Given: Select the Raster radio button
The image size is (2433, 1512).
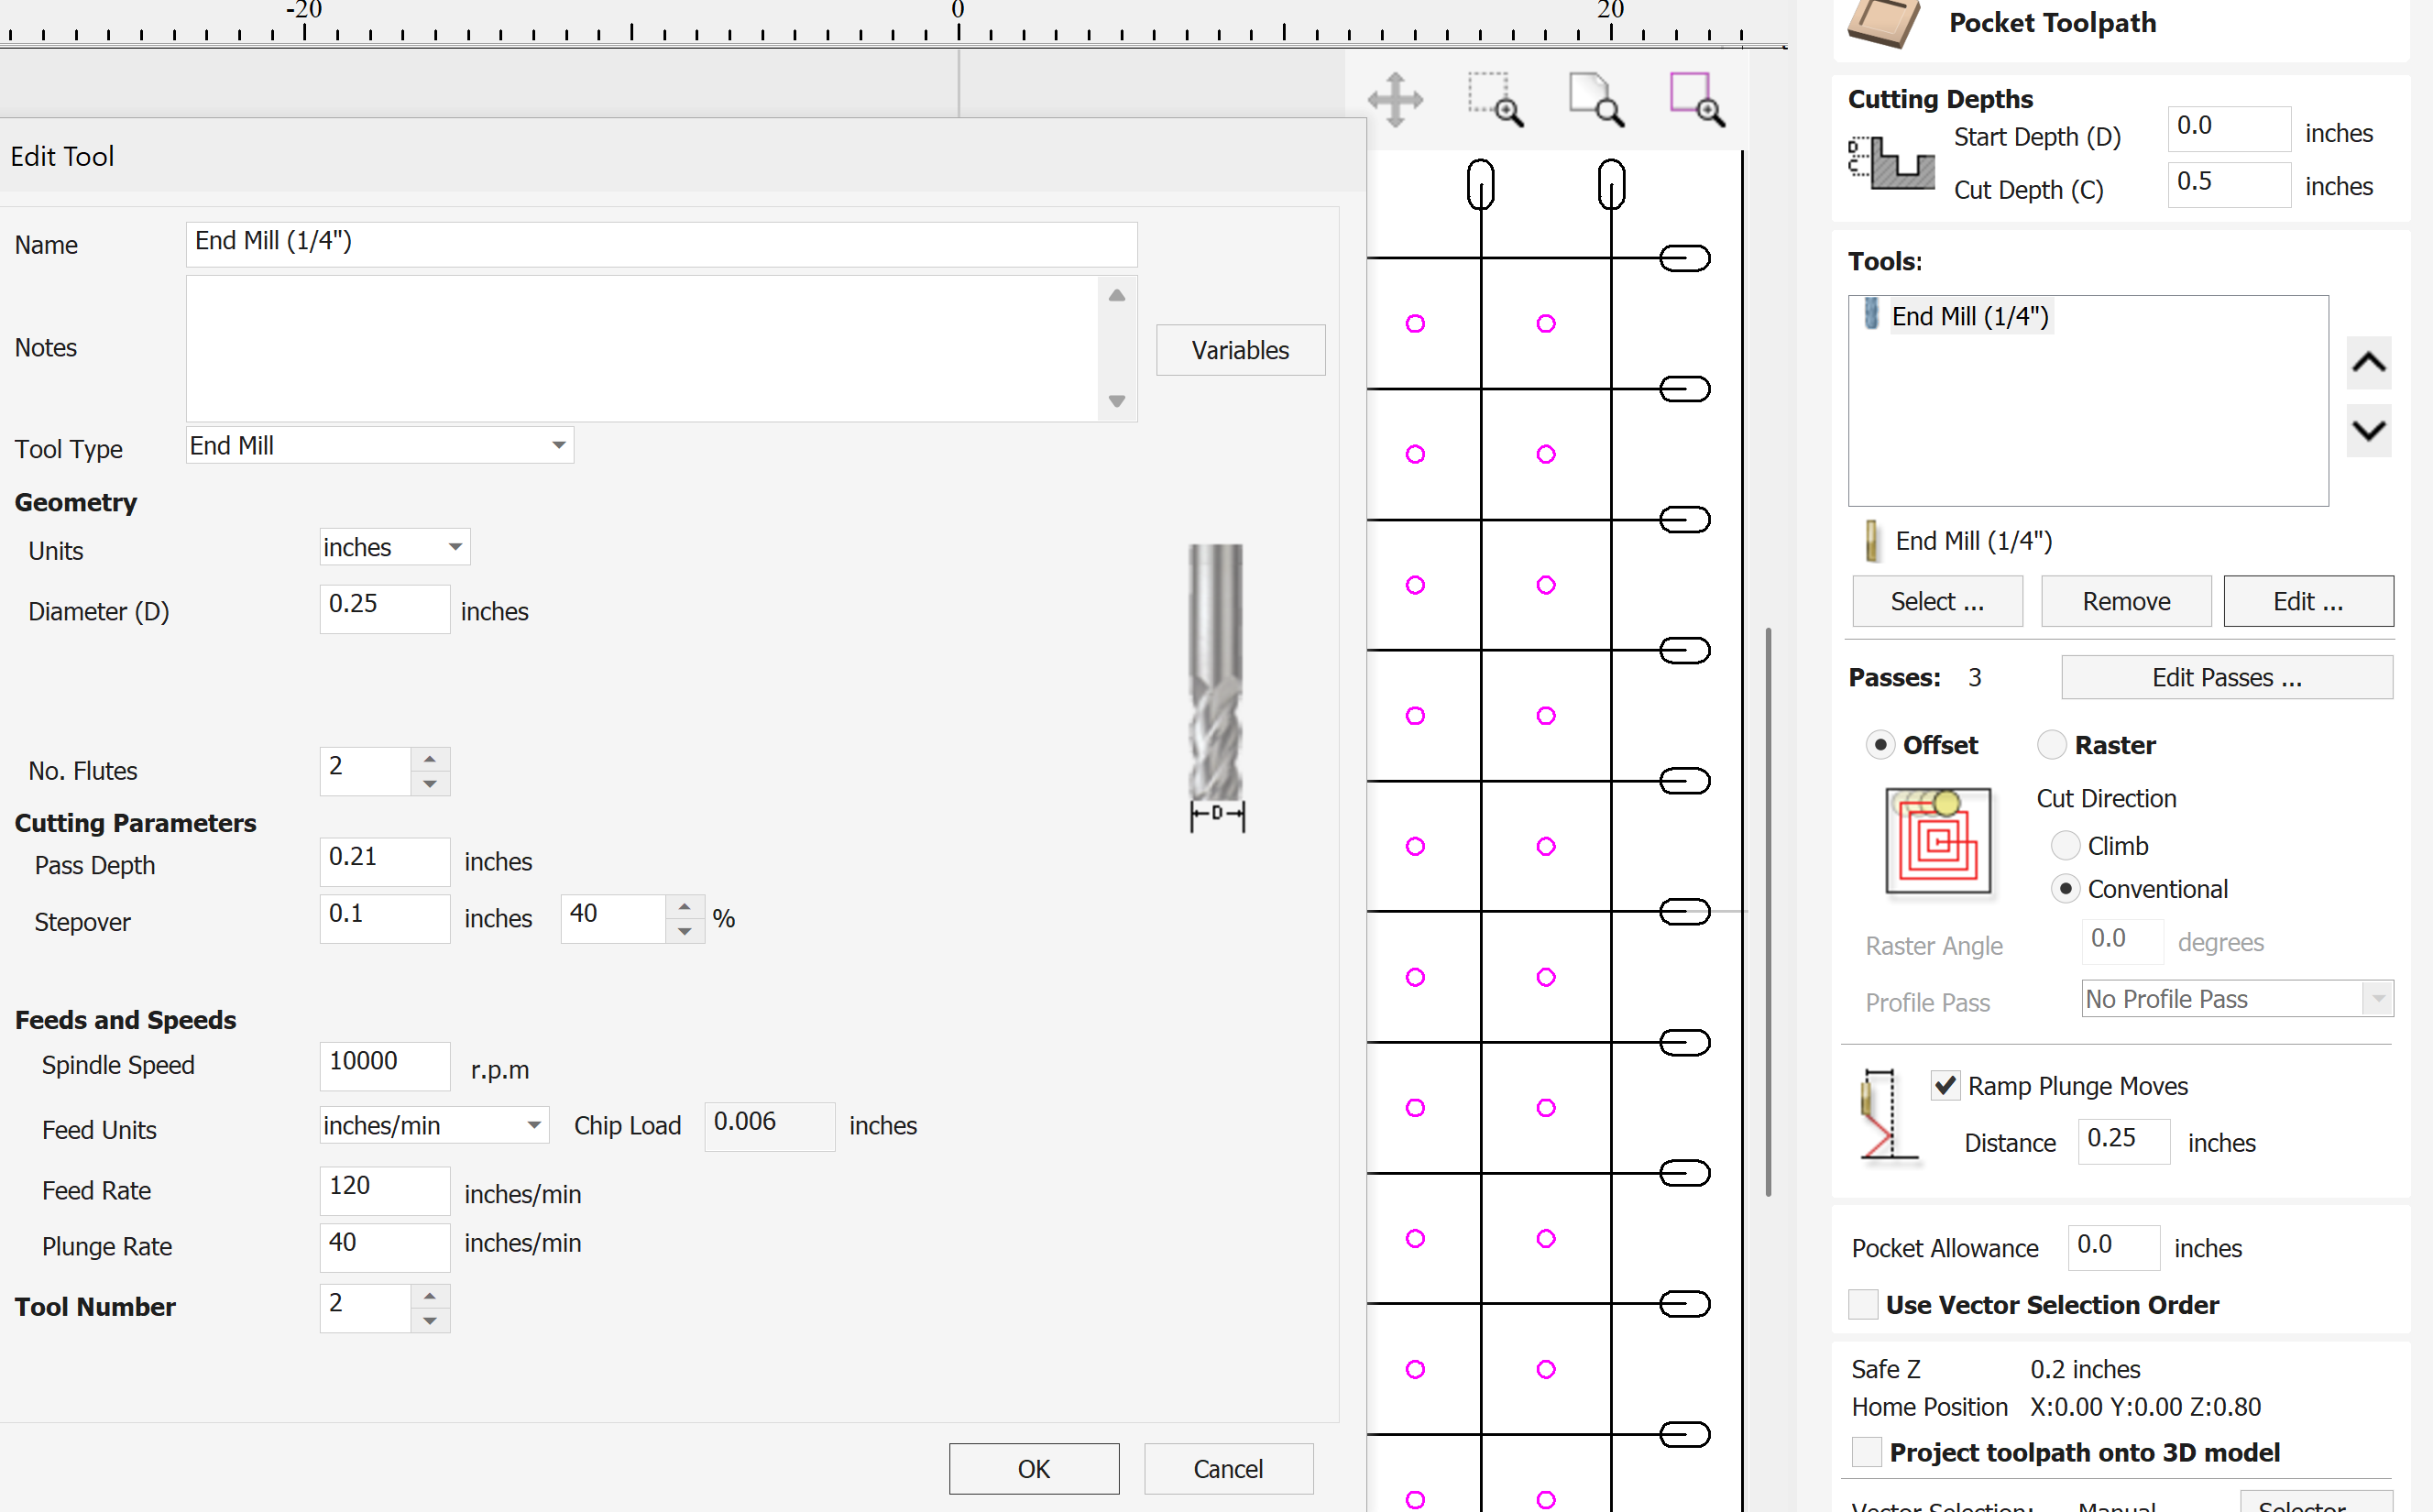Looking at the screenshot, I should click(x=2051, y=745).
